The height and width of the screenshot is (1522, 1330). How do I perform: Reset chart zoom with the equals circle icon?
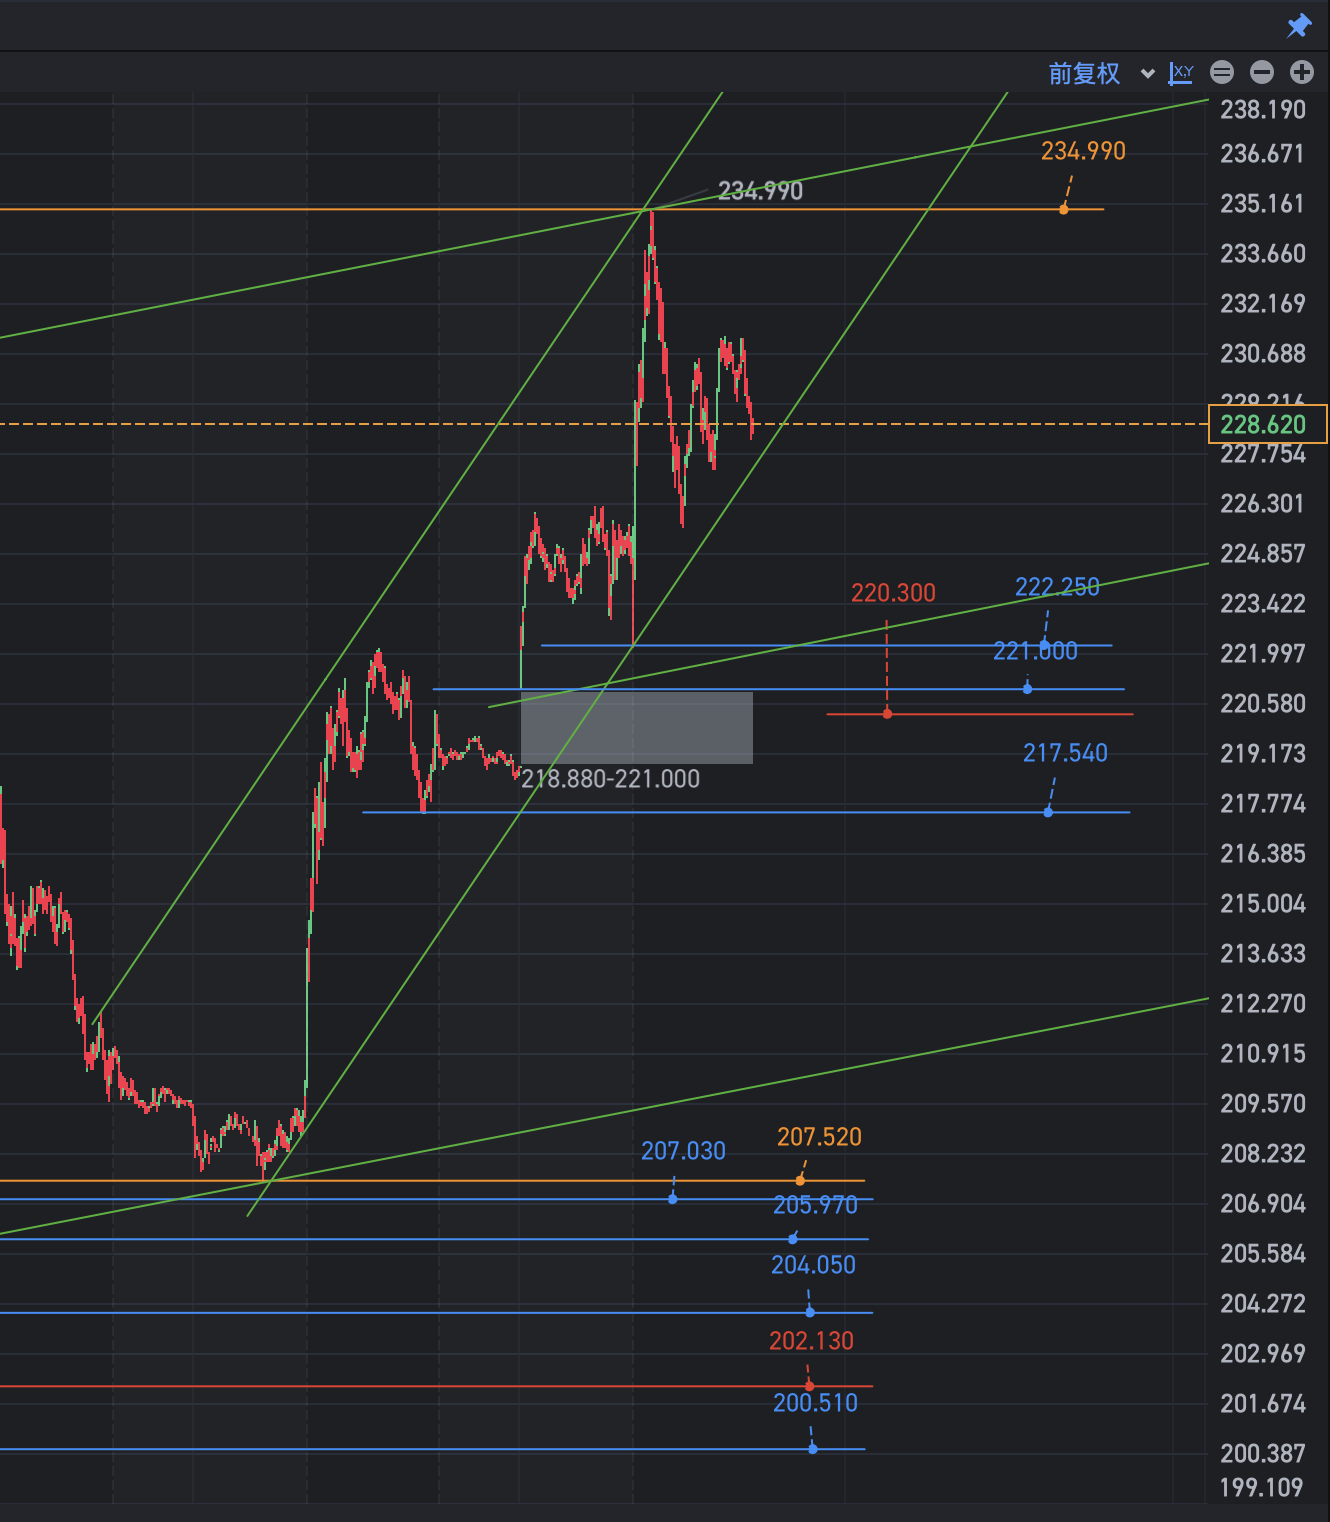(x=1222, y=72)
